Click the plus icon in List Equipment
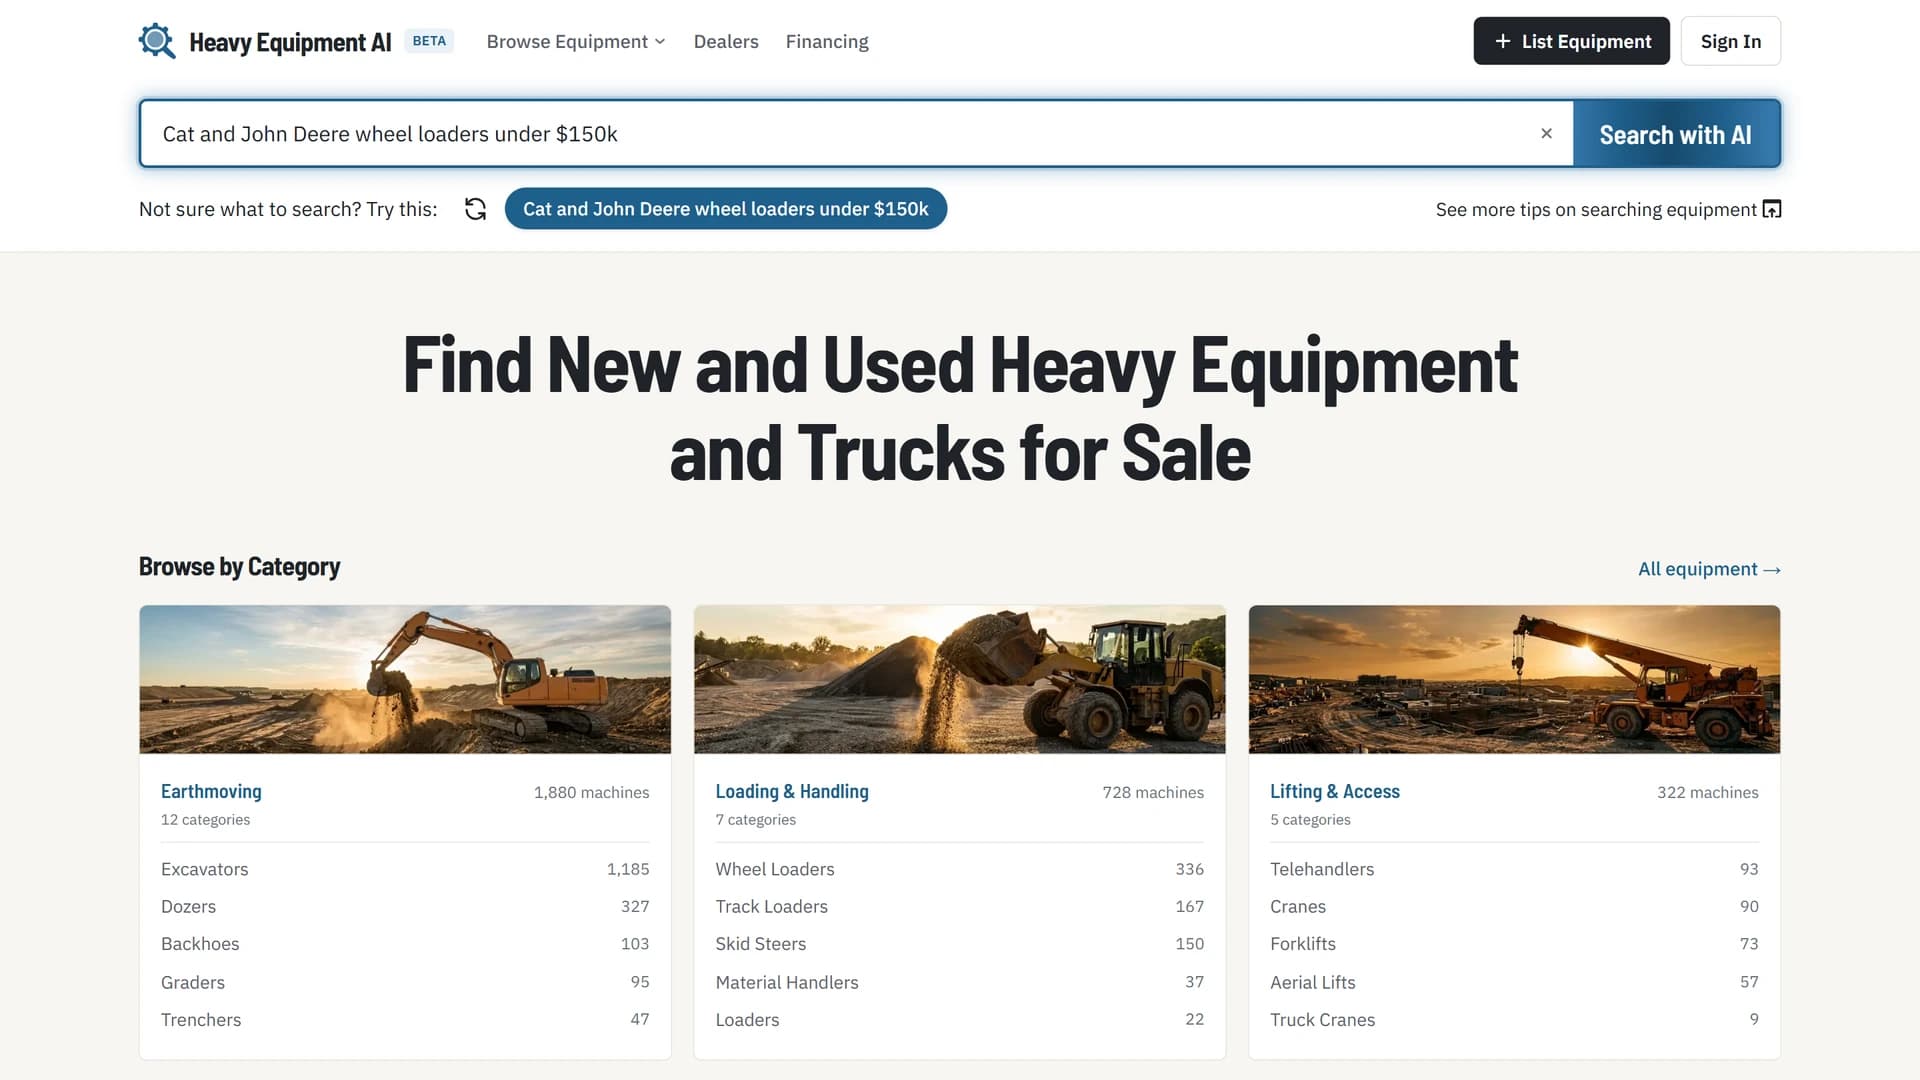Image resolution: width=1920 pixels, height=1080 pixels. tap(1502, 41)
